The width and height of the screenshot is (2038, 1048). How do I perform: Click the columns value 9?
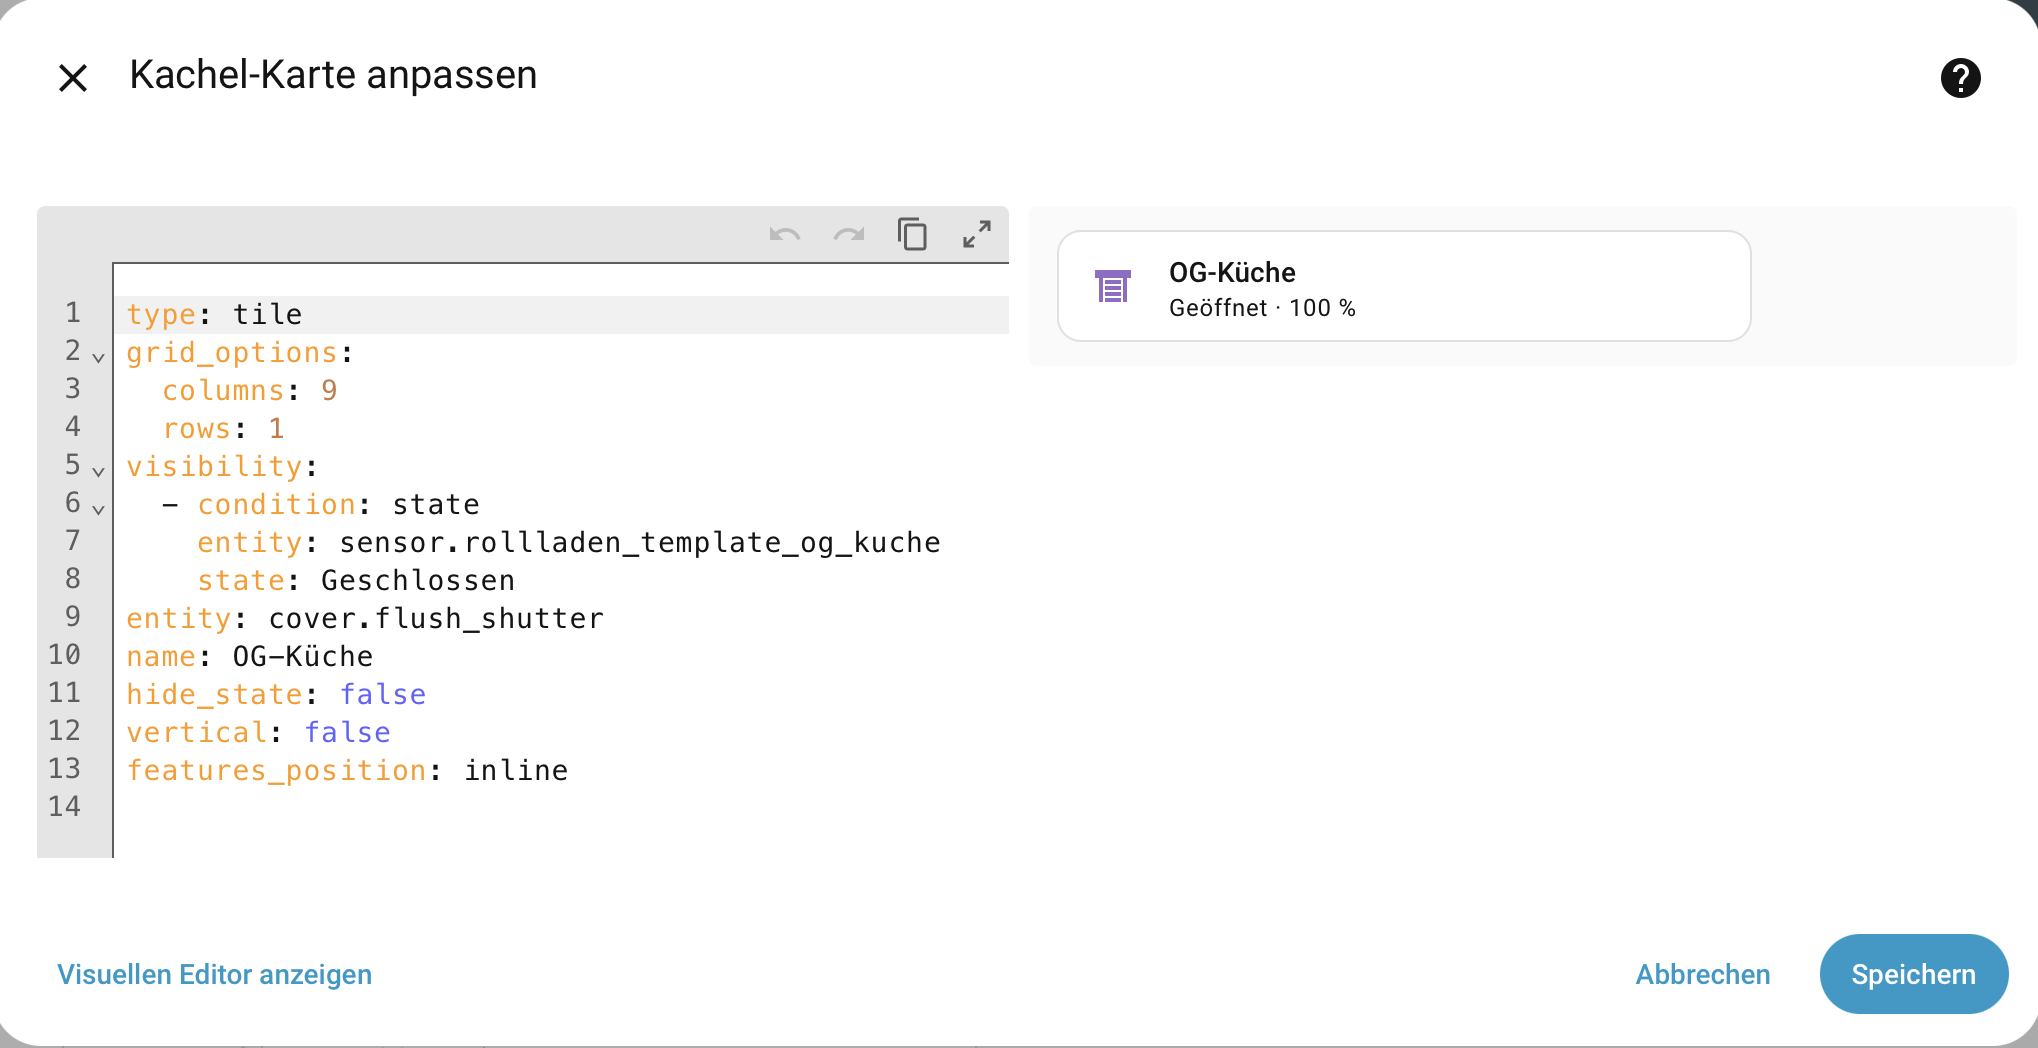pos(329,391)
